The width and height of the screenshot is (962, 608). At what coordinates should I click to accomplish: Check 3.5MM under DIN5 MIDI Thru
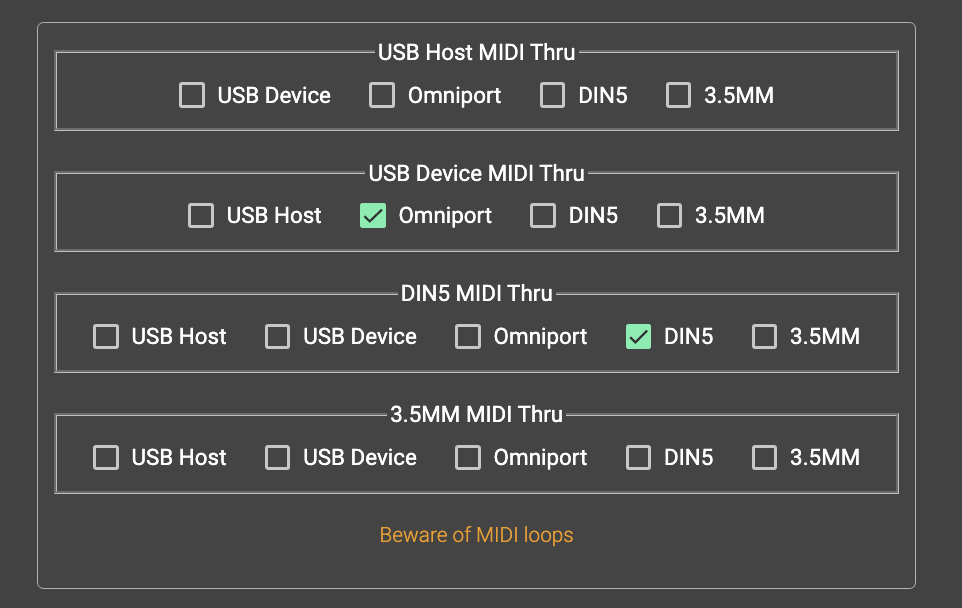coord(764,337)
